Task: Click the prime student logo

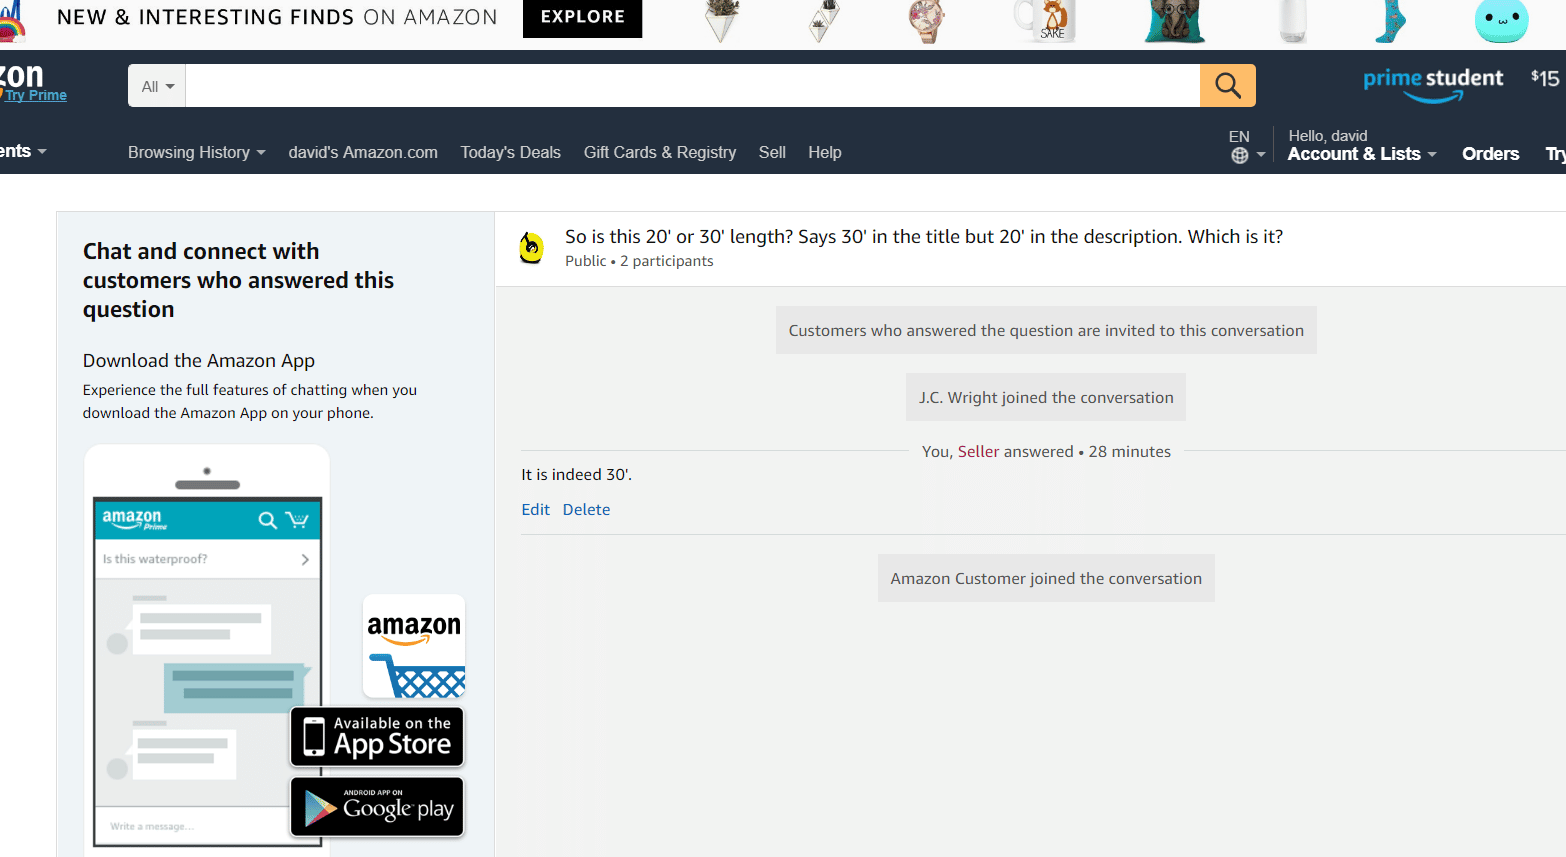Action: click(1433, 84)
